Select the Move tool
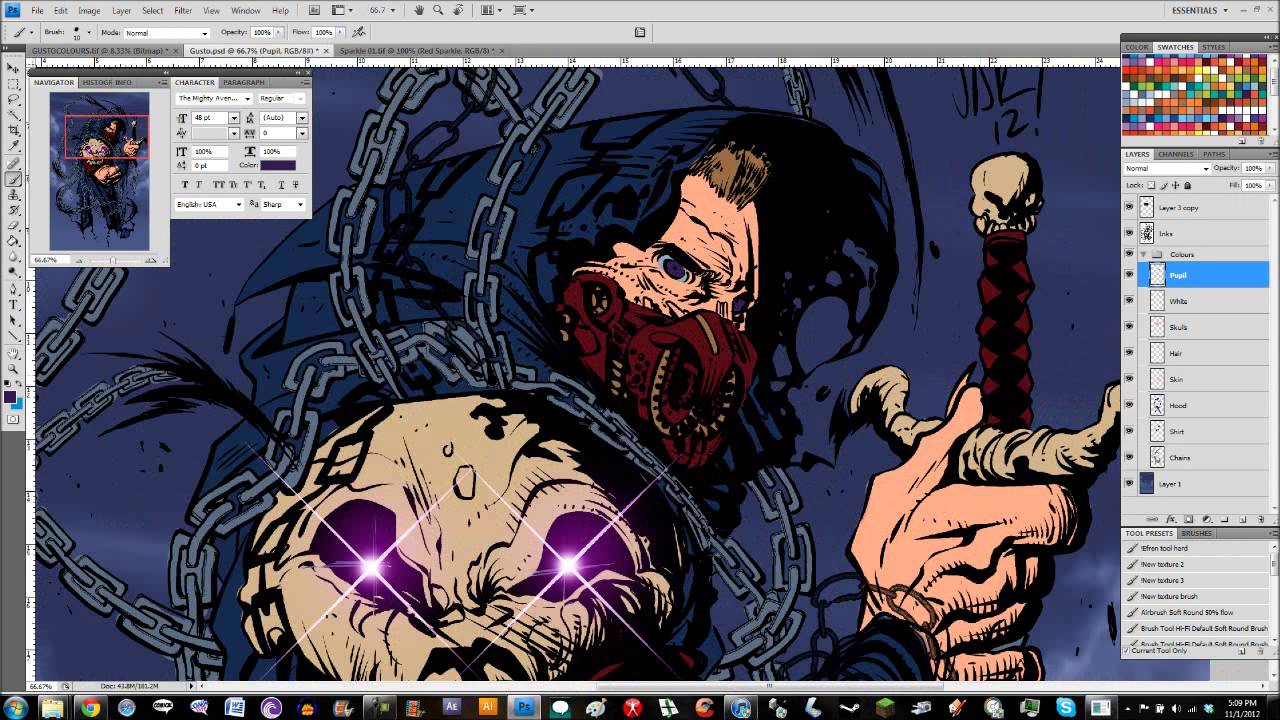Image resolution: width=1280 pixels, height=720 pixels. point(14,68)
